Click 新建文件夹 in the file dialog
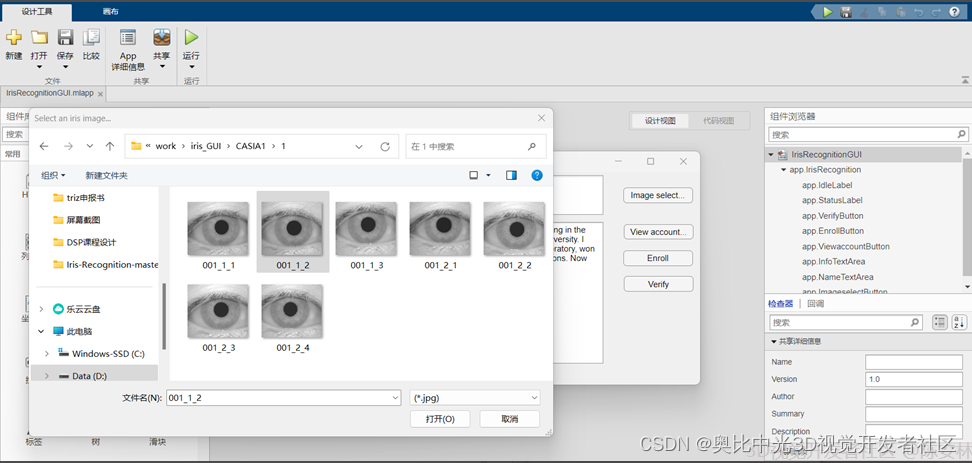 (107, 175)
